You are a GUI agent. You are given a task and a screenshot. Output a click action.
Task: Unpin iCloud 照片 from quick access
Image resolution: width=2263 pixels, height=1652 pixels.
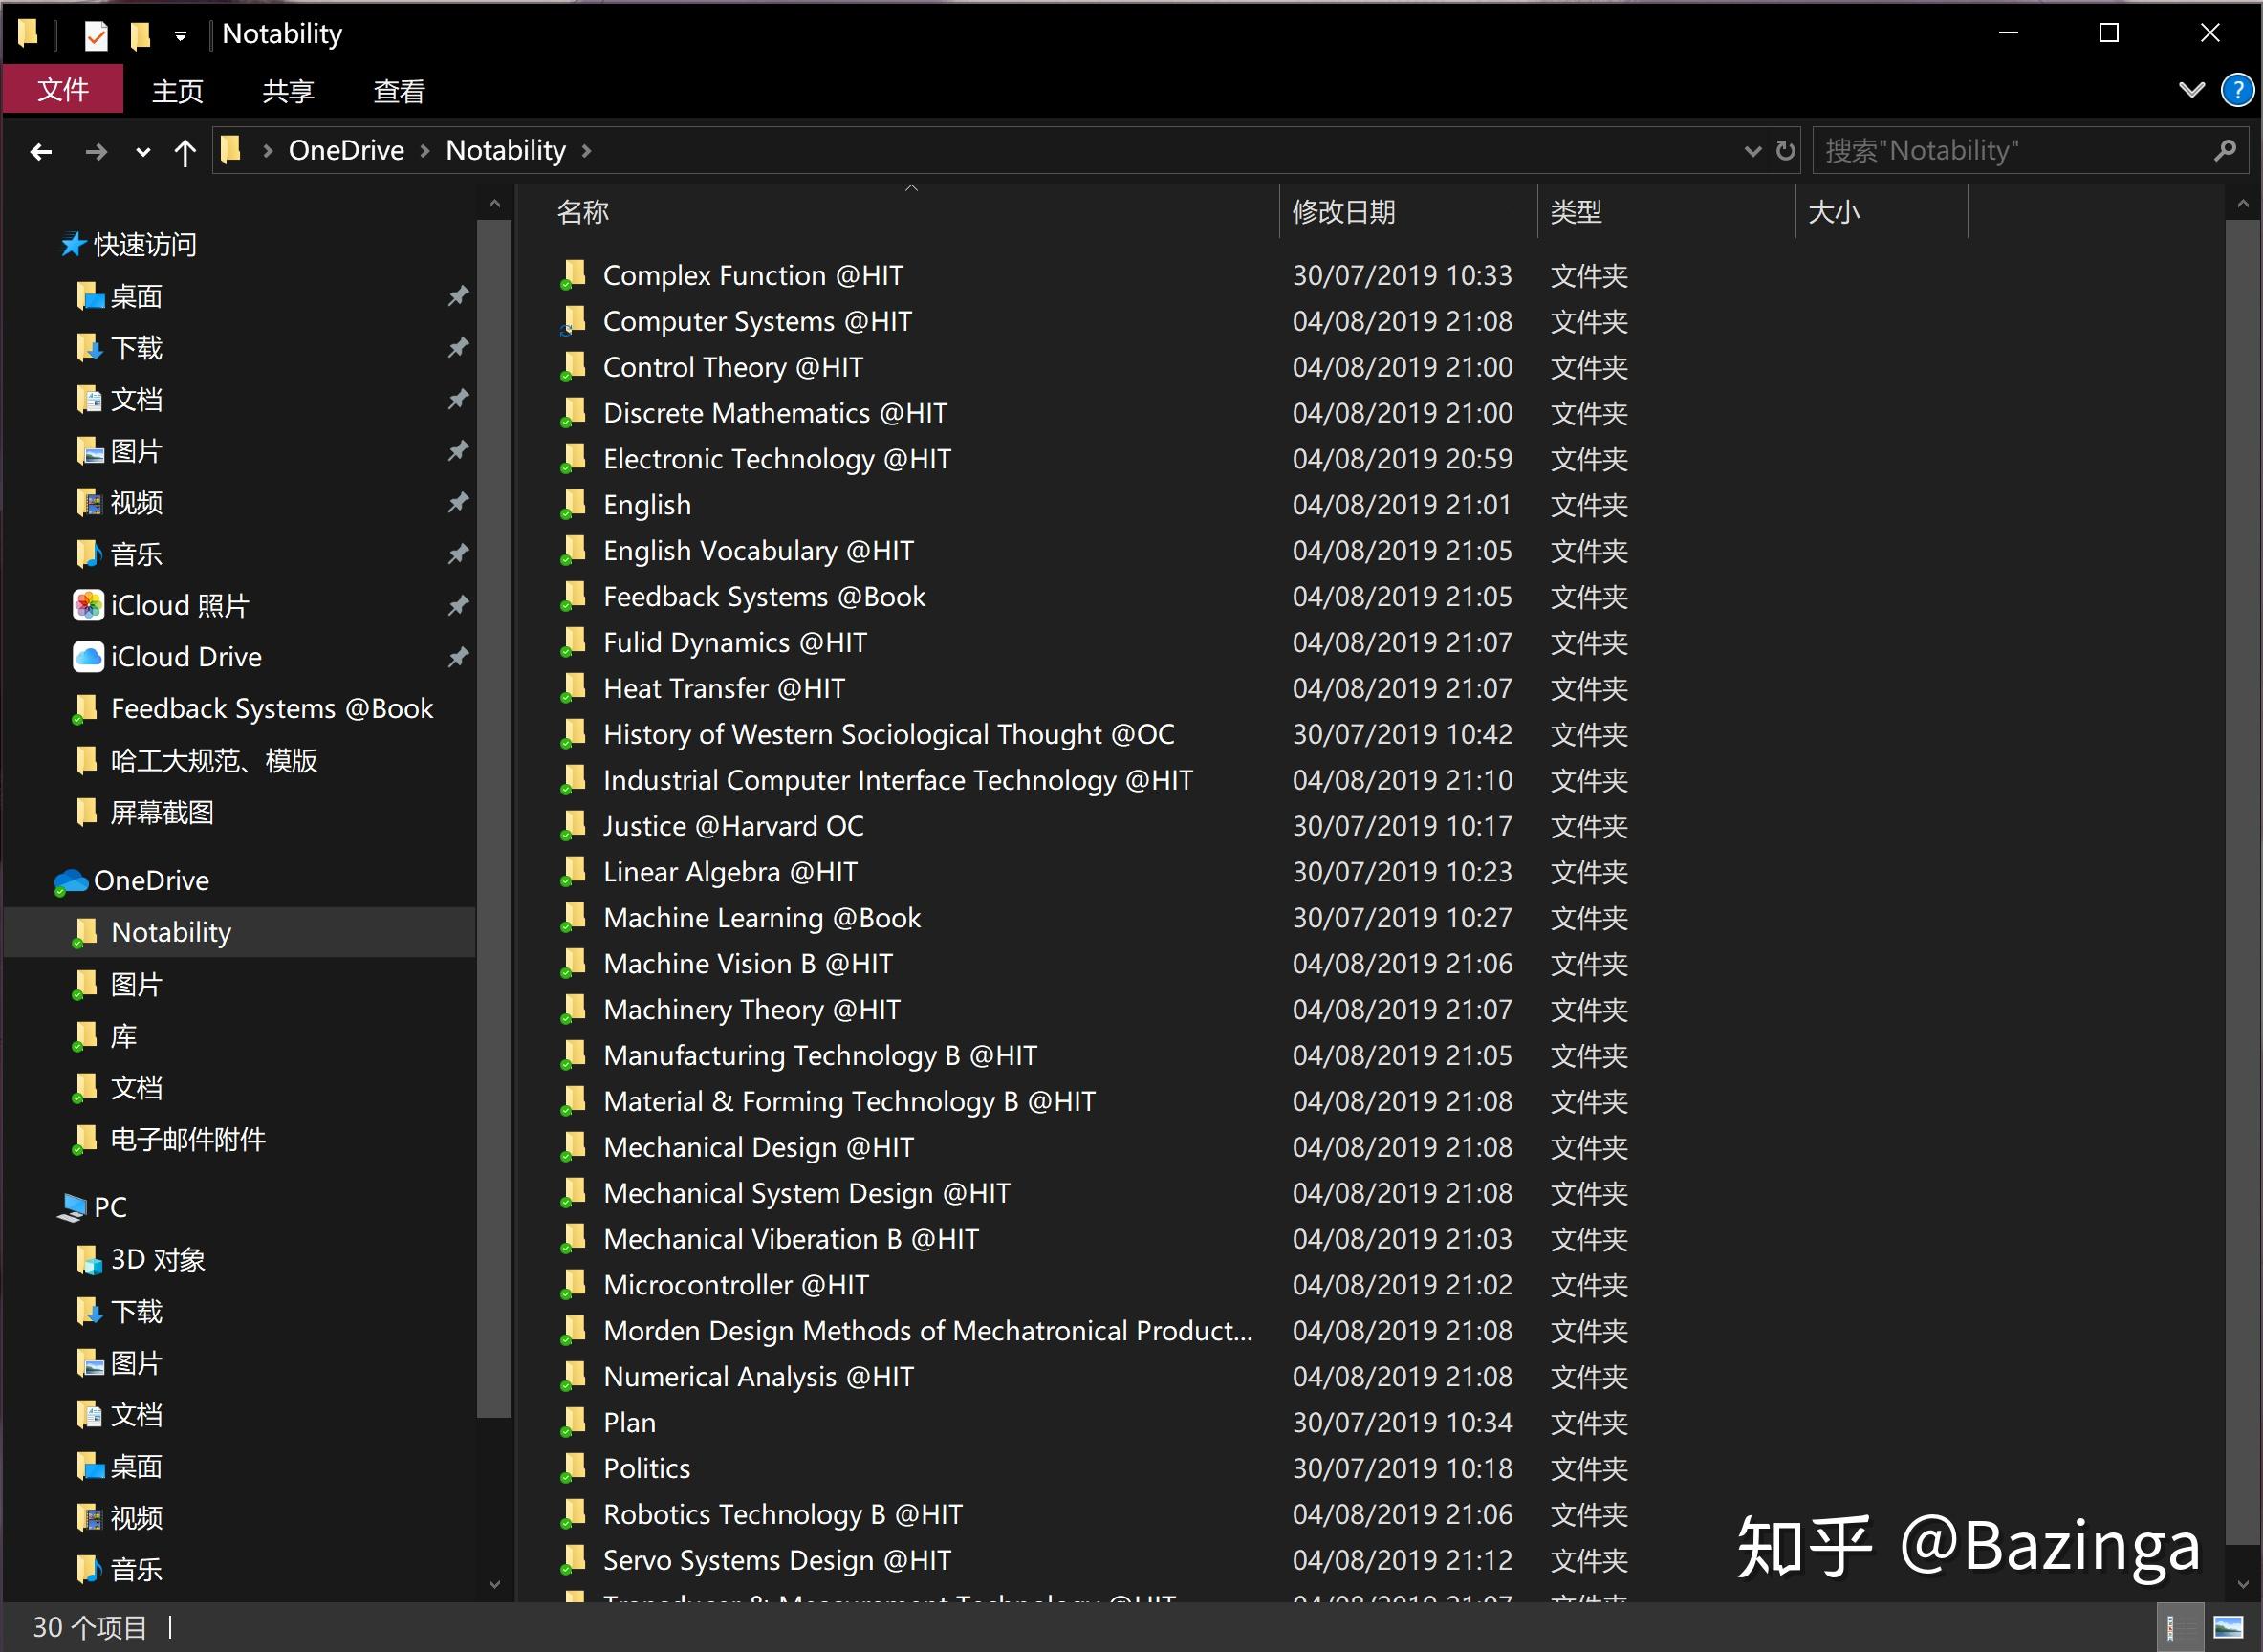point(458,605)
